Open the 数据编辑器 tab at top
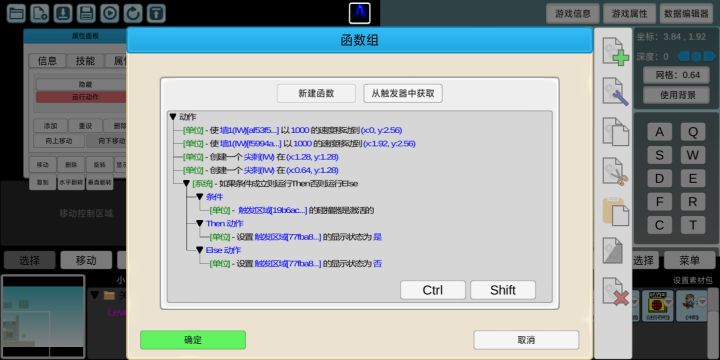This screenshot has height=360, width=720. [x=686, y=14]
